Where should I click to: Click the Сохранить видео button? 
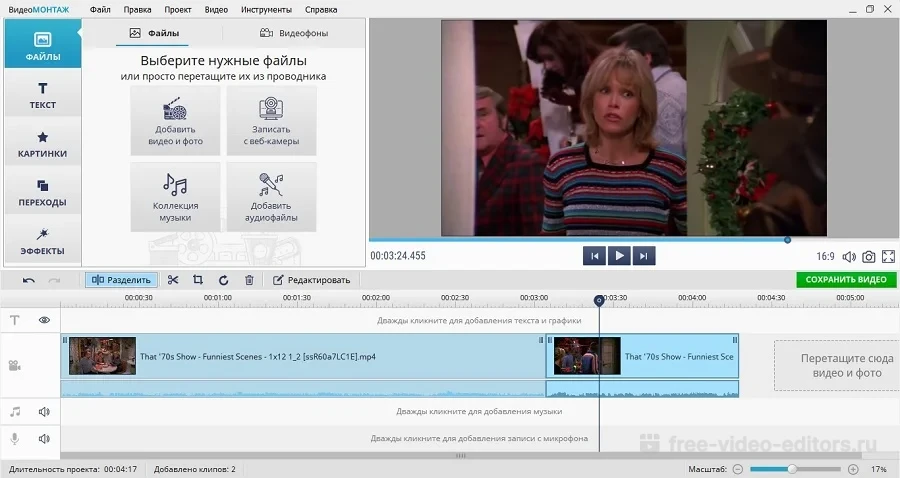[846, 280]
